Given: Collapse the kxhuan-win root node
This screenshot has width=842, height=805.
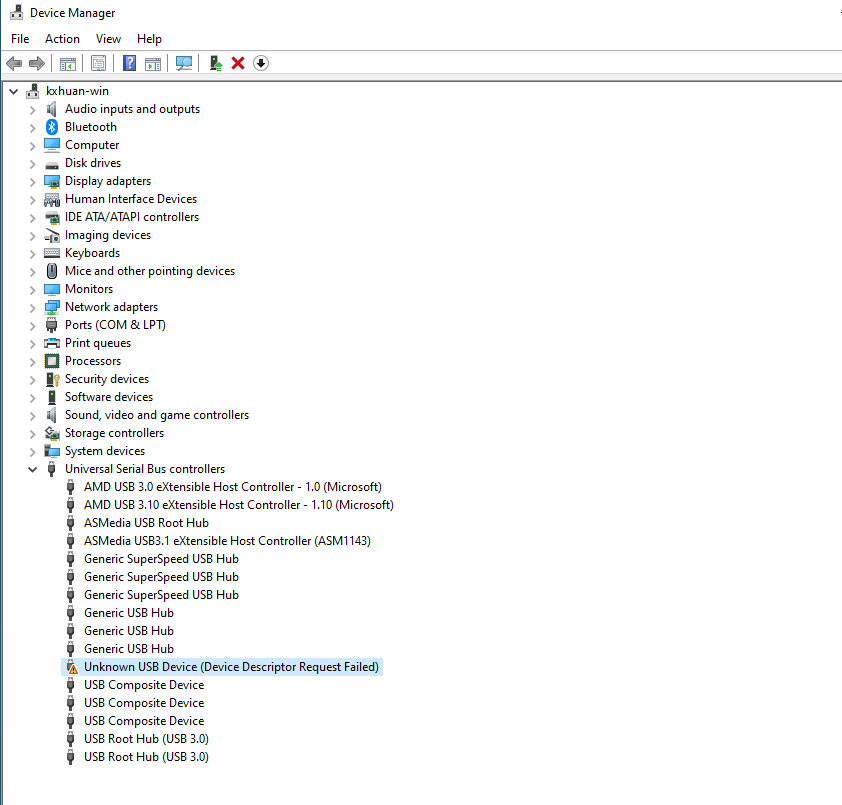Looking at the screenshot, I should (x=14, y=91).
